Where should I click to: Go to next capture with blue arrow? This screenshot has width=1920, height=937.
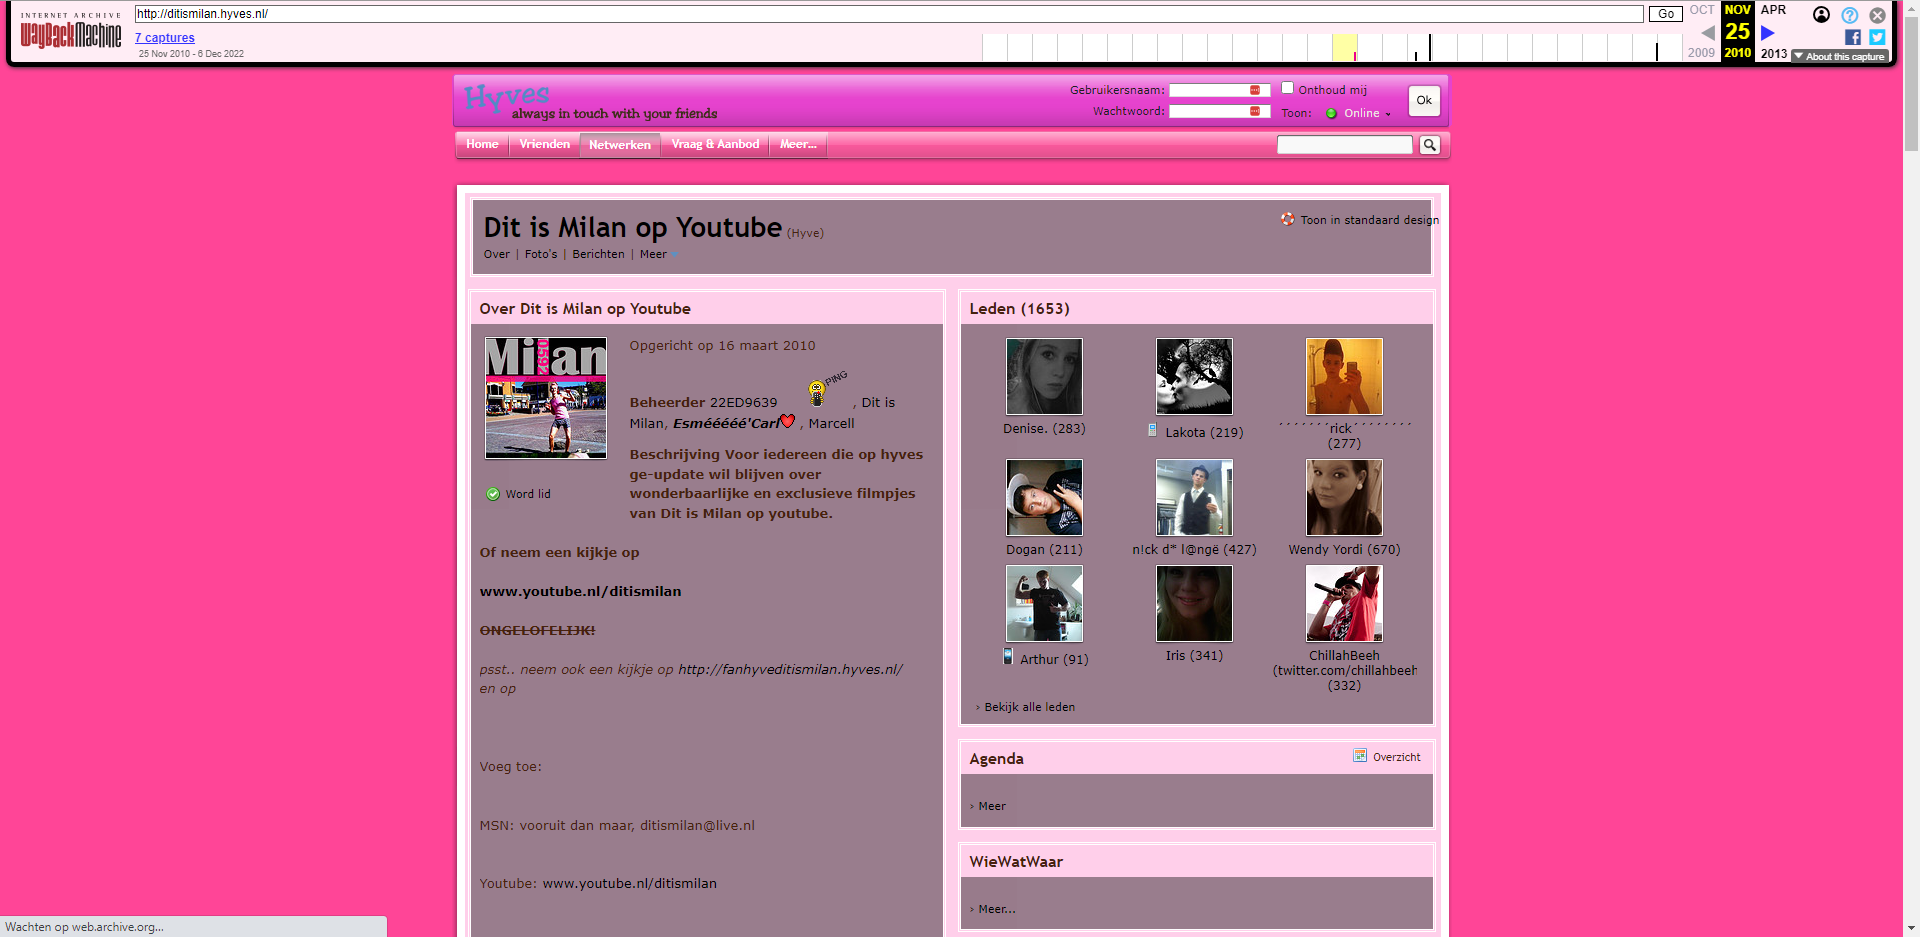tap(1768, 33)
